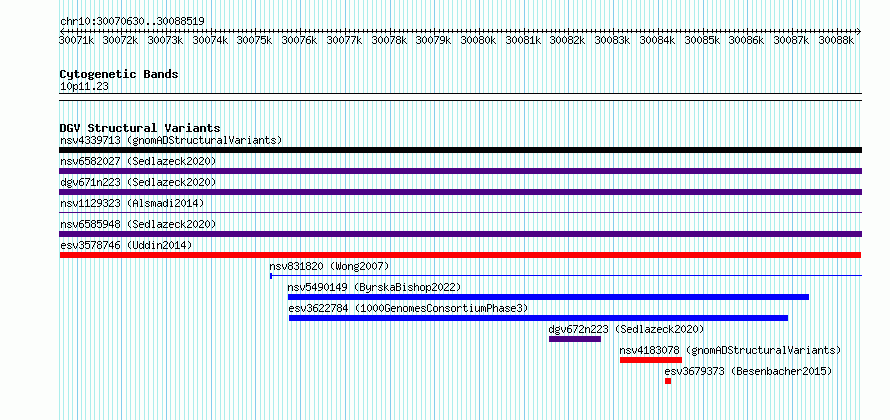The height and width of the screenshot is (420, 890).
Task: Click the nsv4339713 gnomAD black variant bar
Action: pyautogui.click(x=460, y=150)
